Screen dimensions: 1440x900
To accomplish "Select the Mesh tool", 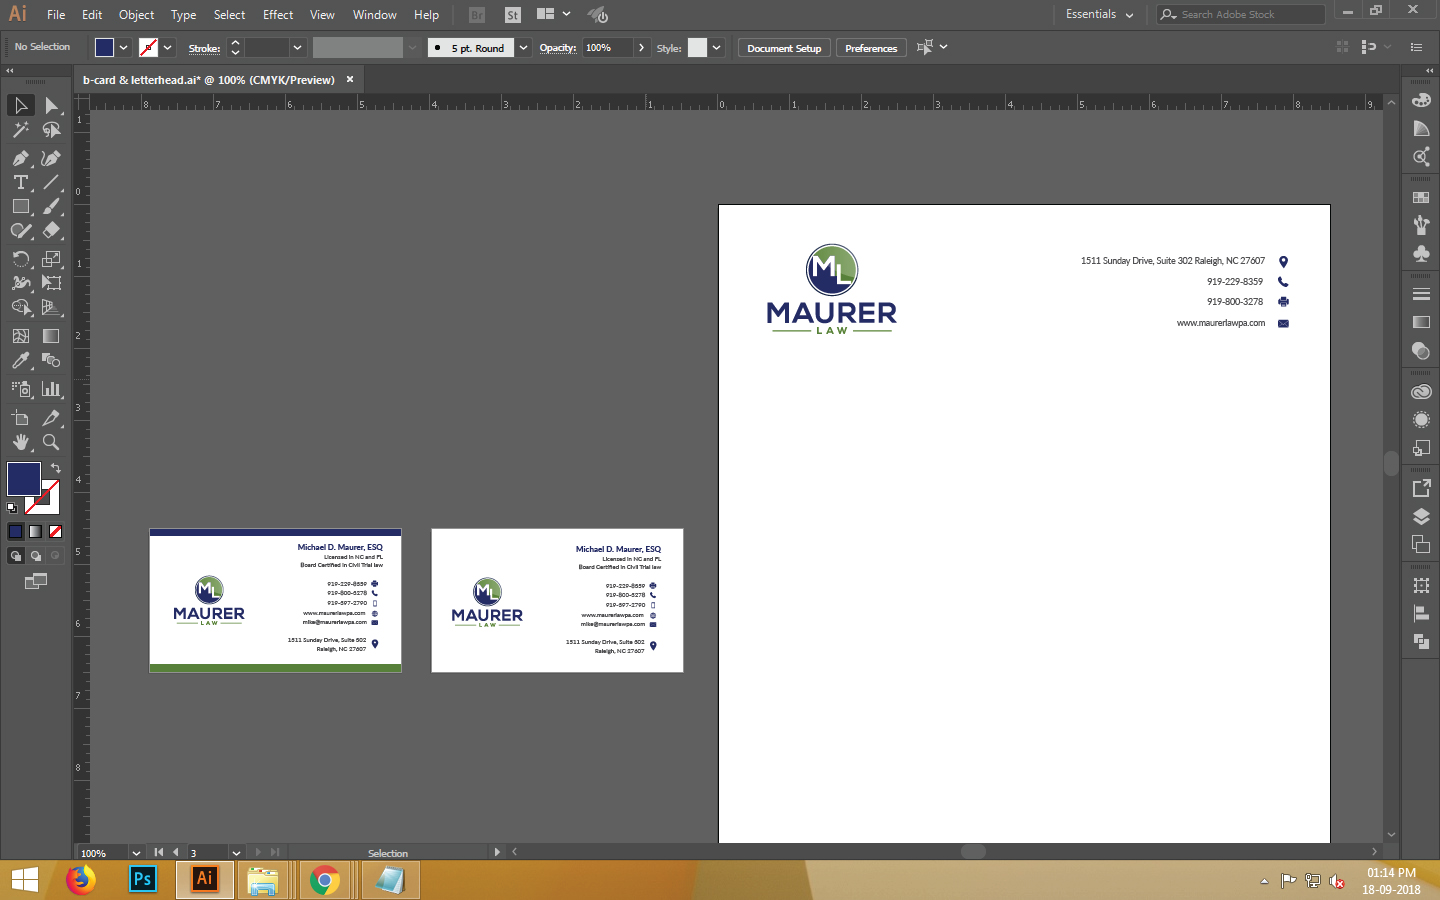I will coord(21,336).
